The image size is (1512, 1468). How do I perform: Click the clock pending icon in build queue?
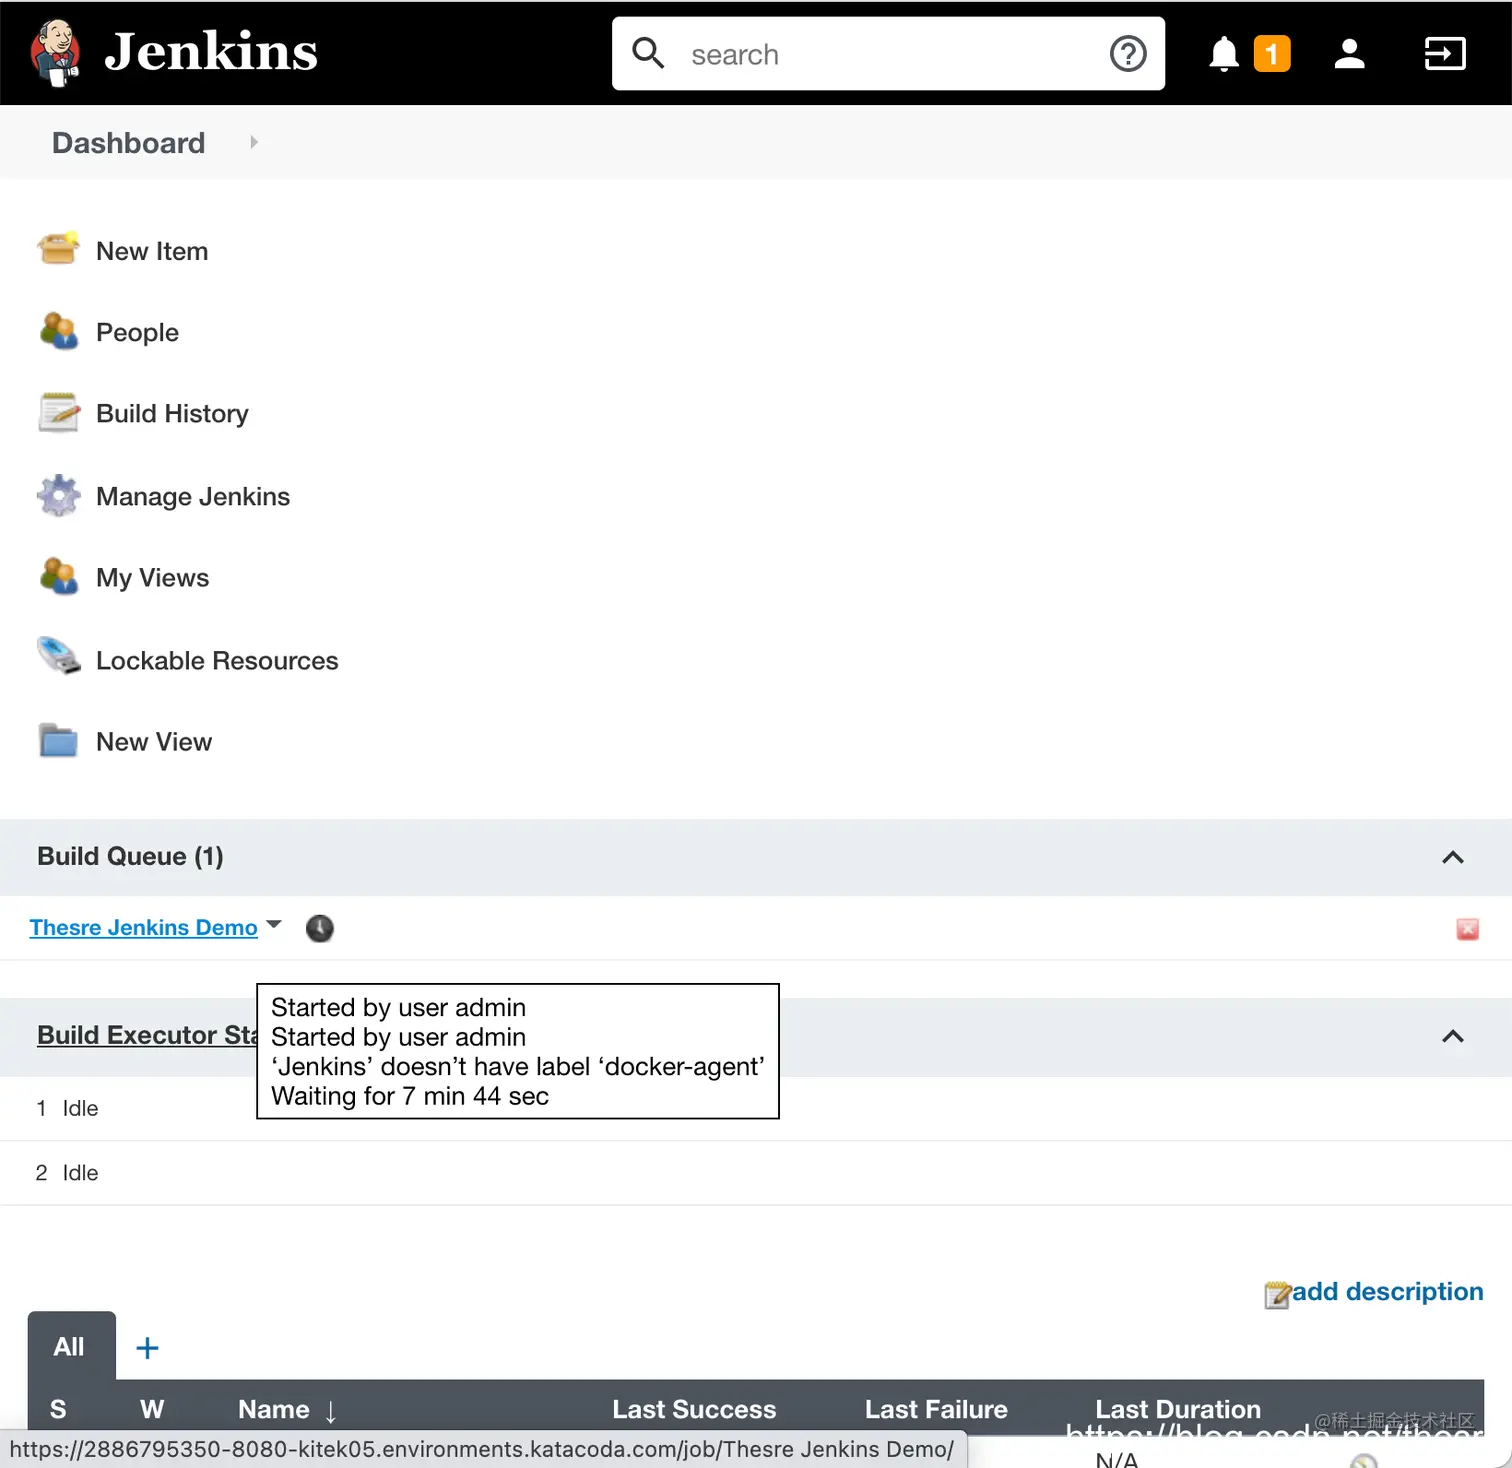click(x=320, y=929)
